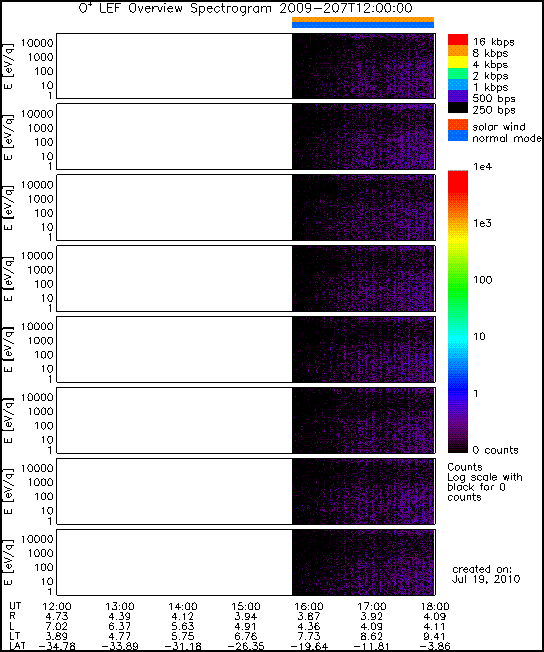Screen dimensions: 544x652
Task: Click the 'normal mode' label
Action: coord(507,138)
